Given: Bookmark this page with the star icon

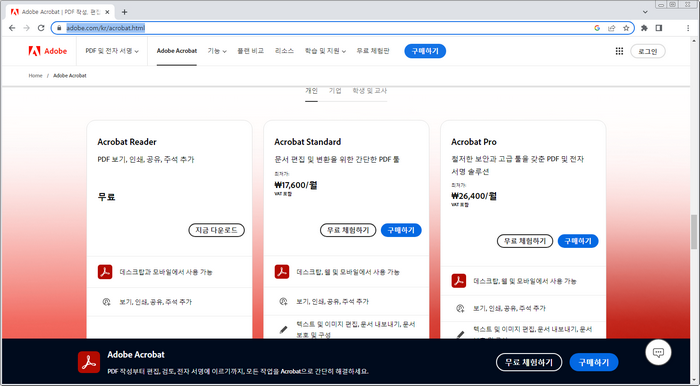Looking at the screenshot, I should pyautogui.click(x=626, y=28).
